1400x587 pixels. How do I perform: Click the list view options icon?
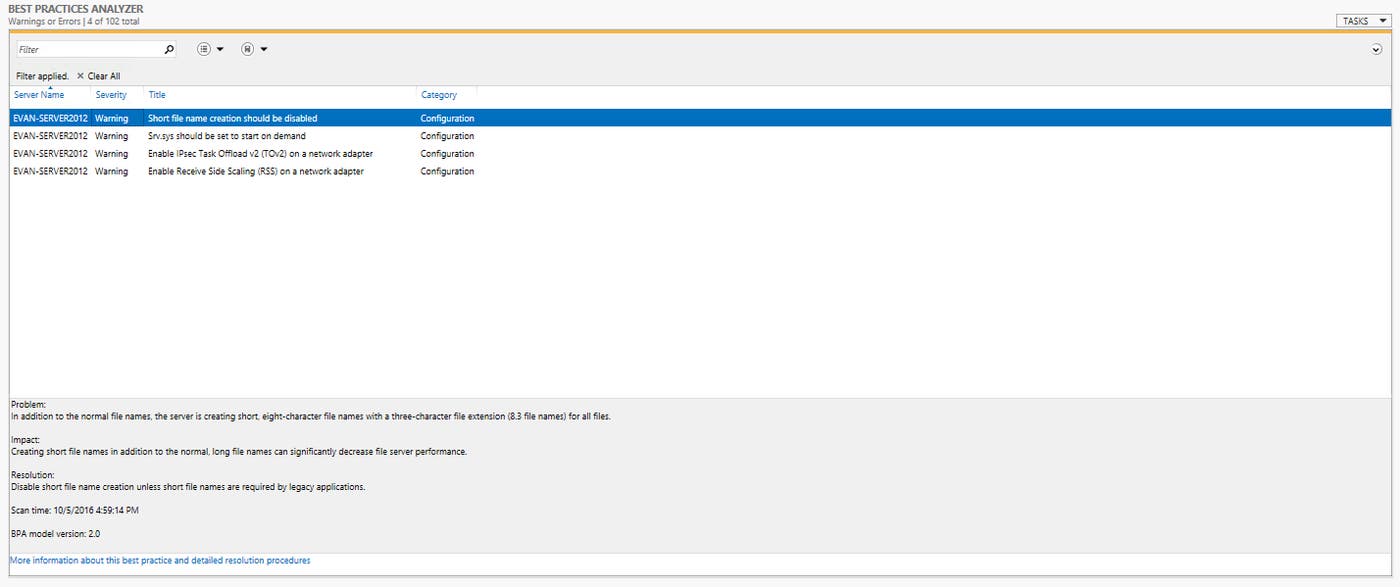coord(204,49)
